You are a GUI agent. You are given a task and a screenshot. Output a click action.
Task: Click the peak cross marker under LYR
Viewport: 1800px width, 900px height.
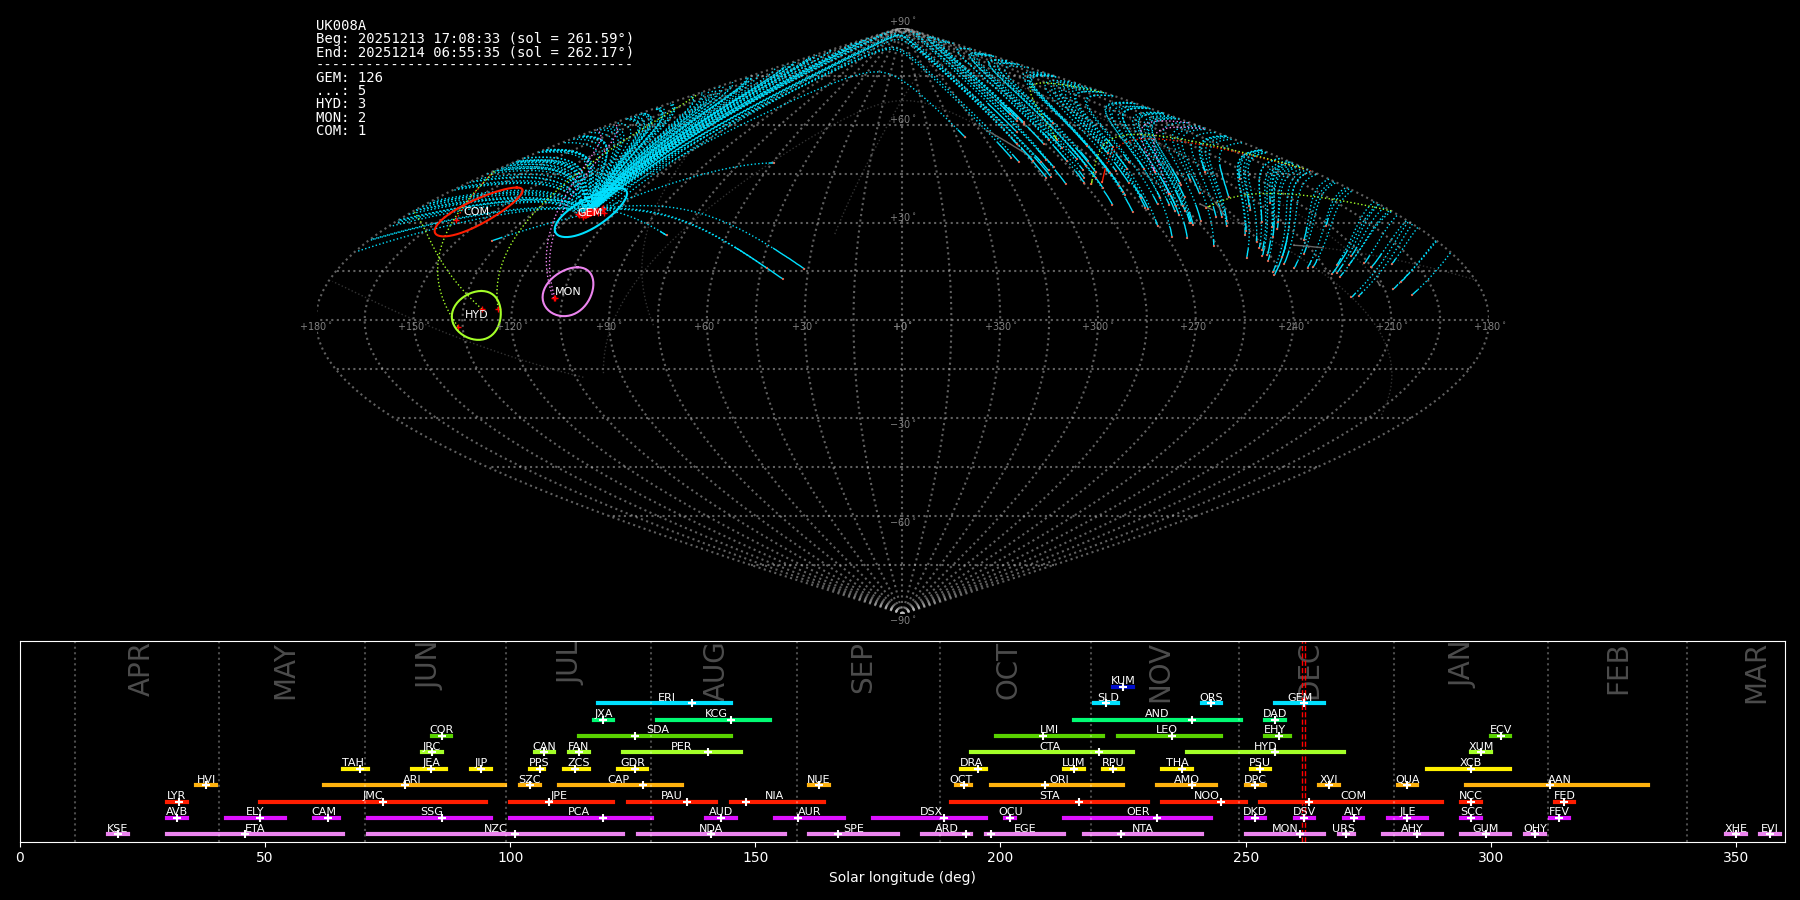pyautogui.click(x=179, y=802)
